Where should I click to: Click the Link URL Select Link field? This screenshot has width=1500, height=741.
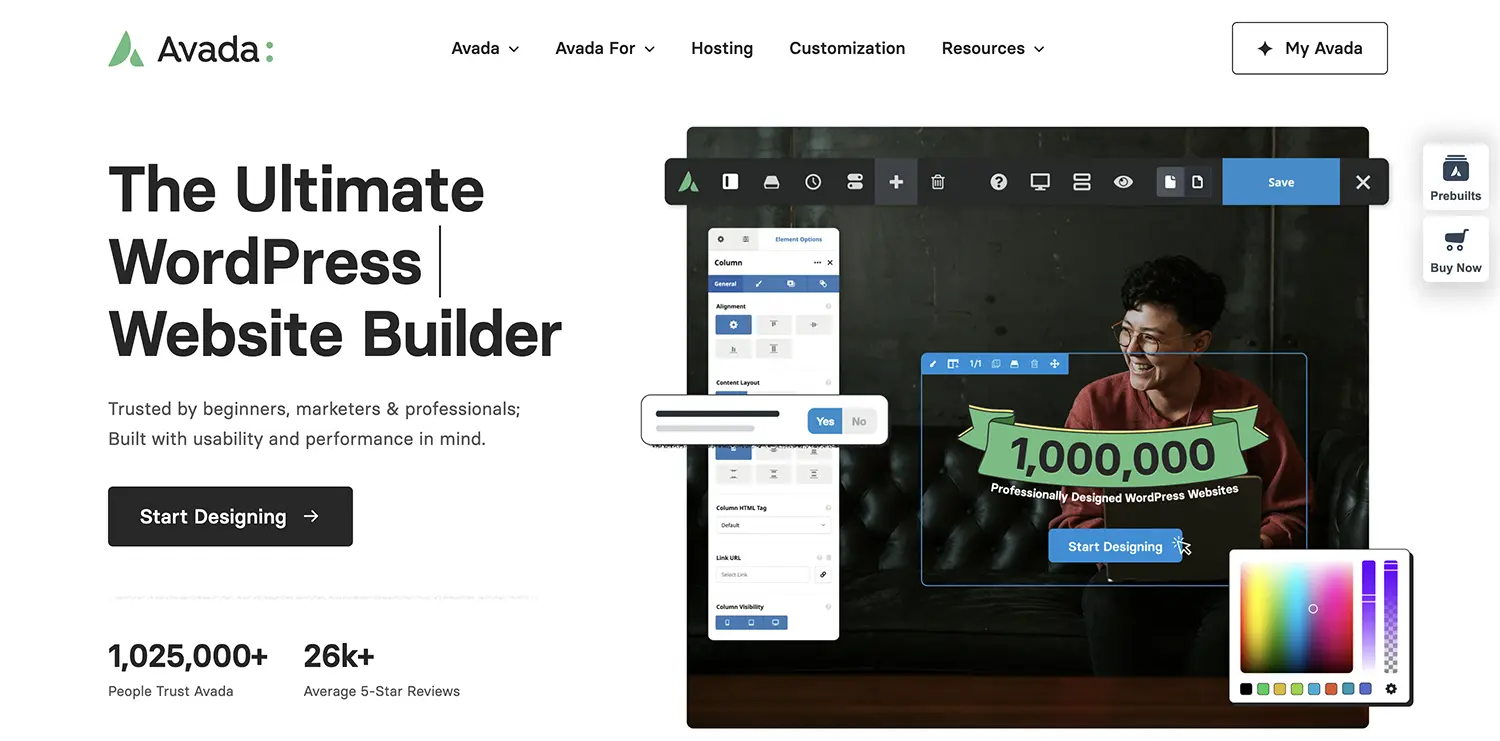point(762,574)
